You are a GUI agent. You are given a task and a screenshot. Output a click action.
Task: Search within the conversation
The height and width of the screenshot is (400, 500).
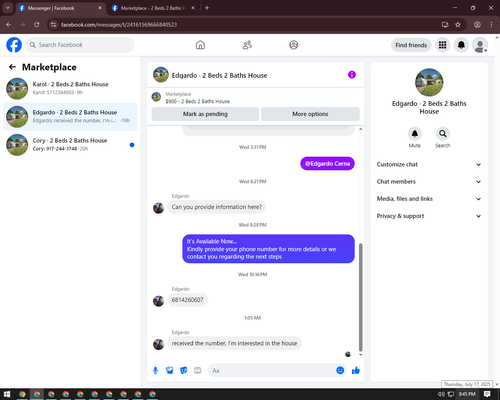click(442, 134)
